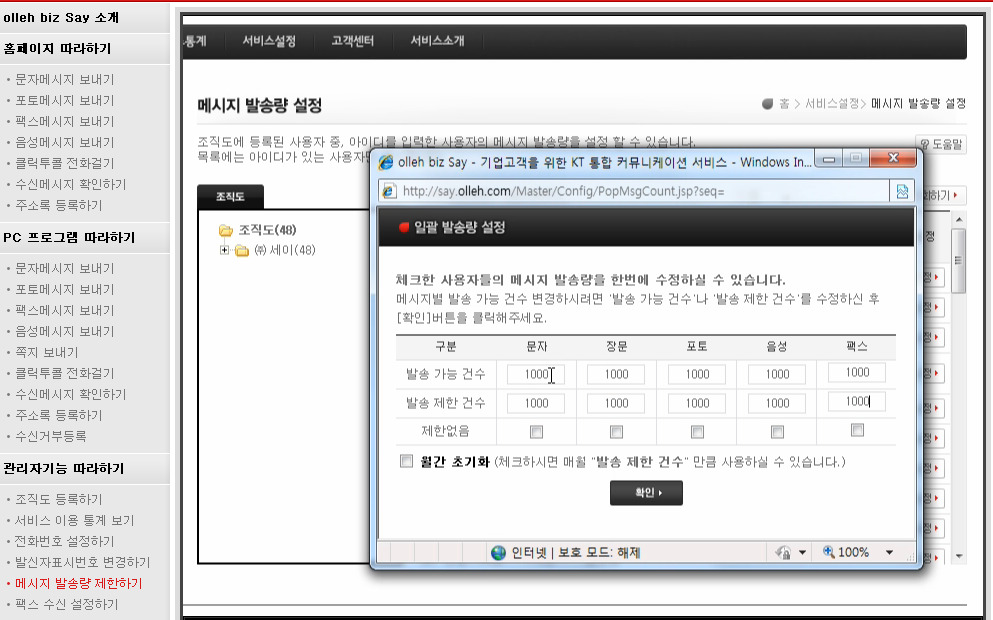Check 제한없음 for 음성 column

tap(777, 432)
